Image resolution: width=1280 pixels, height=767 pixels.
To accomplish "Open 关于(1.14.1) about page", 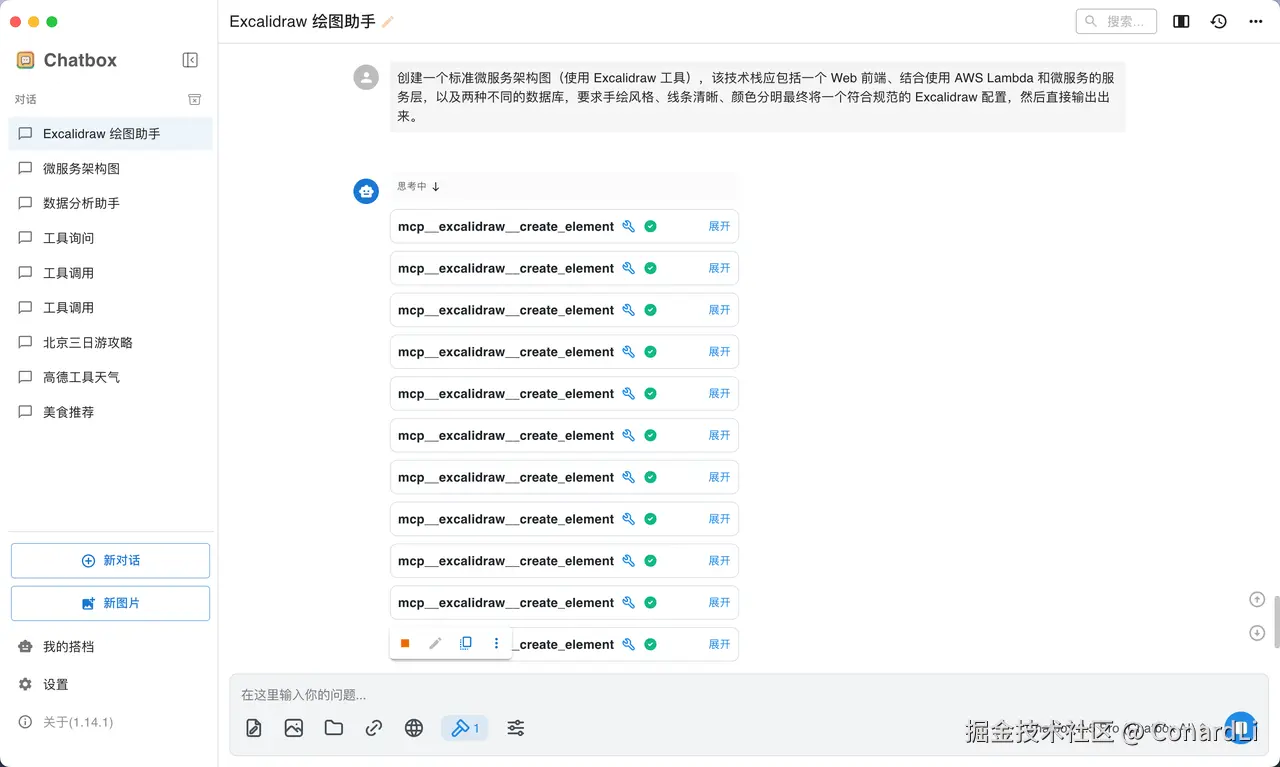I will 110,722.
